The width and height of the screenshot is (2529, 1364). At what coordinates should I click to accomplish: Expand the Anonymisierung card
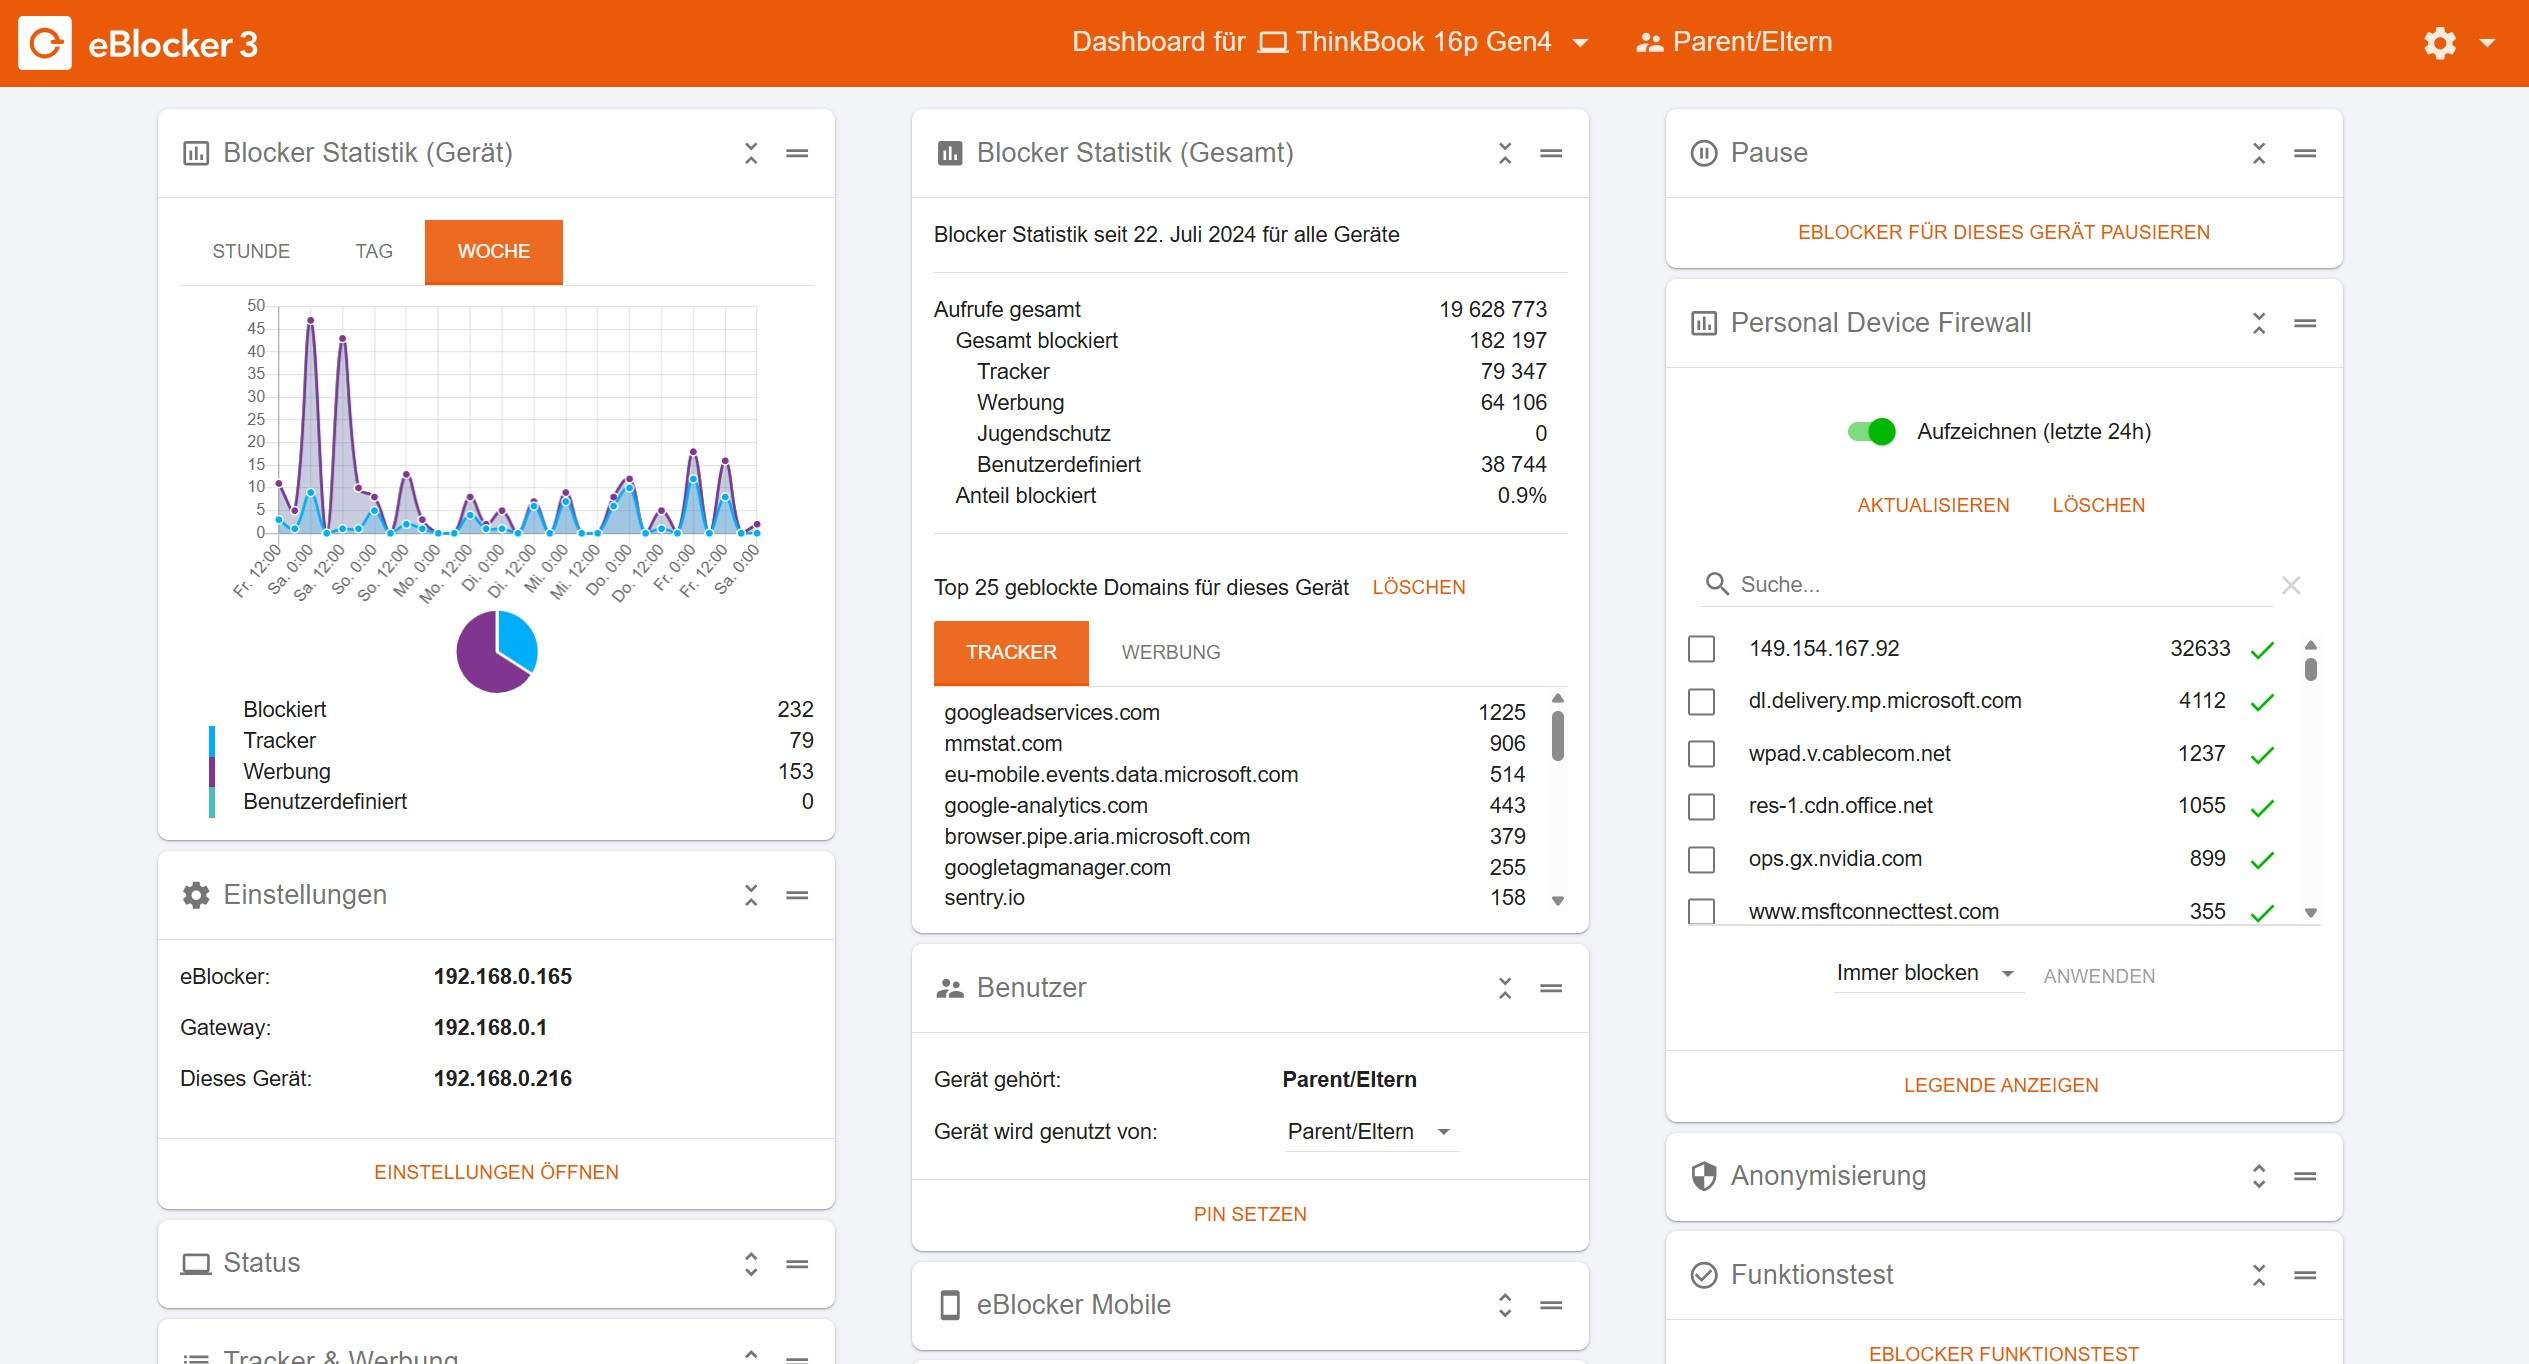point(2259,1176)
